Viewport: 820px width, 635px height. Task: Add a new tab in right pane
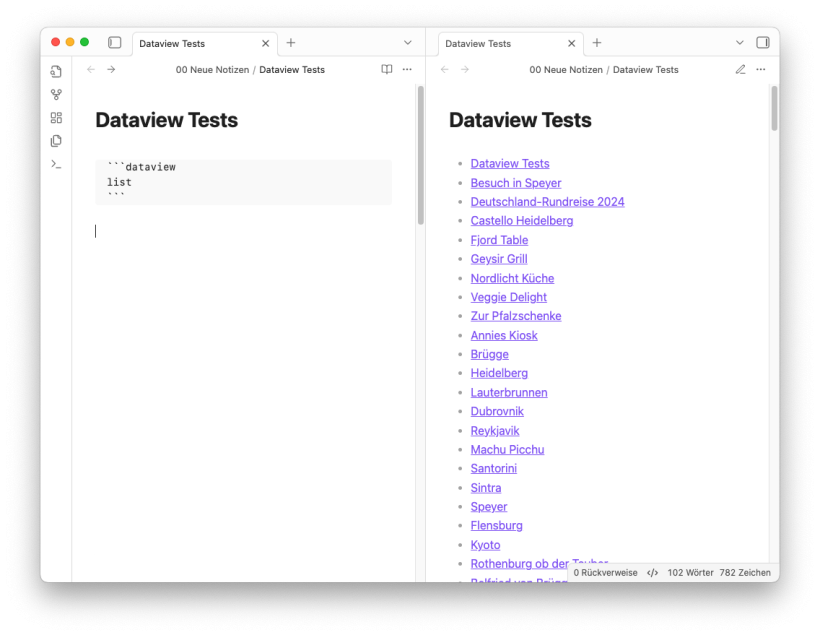[x=597, y=43]
